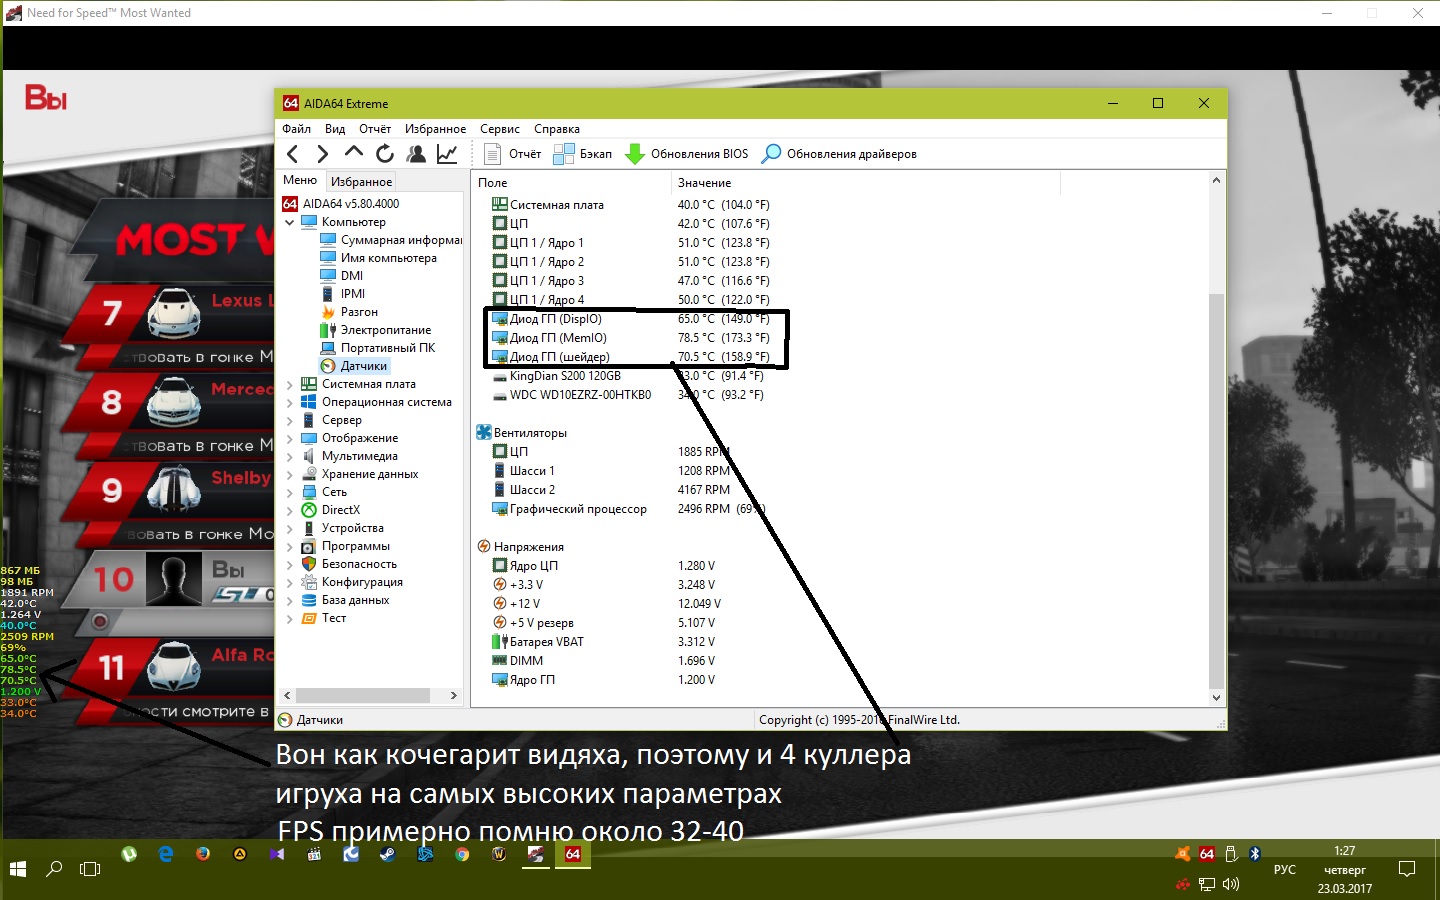Collapse the Компьютер tree node
This screenshot has height=900, width=1440.
click(x=290, y=222)
